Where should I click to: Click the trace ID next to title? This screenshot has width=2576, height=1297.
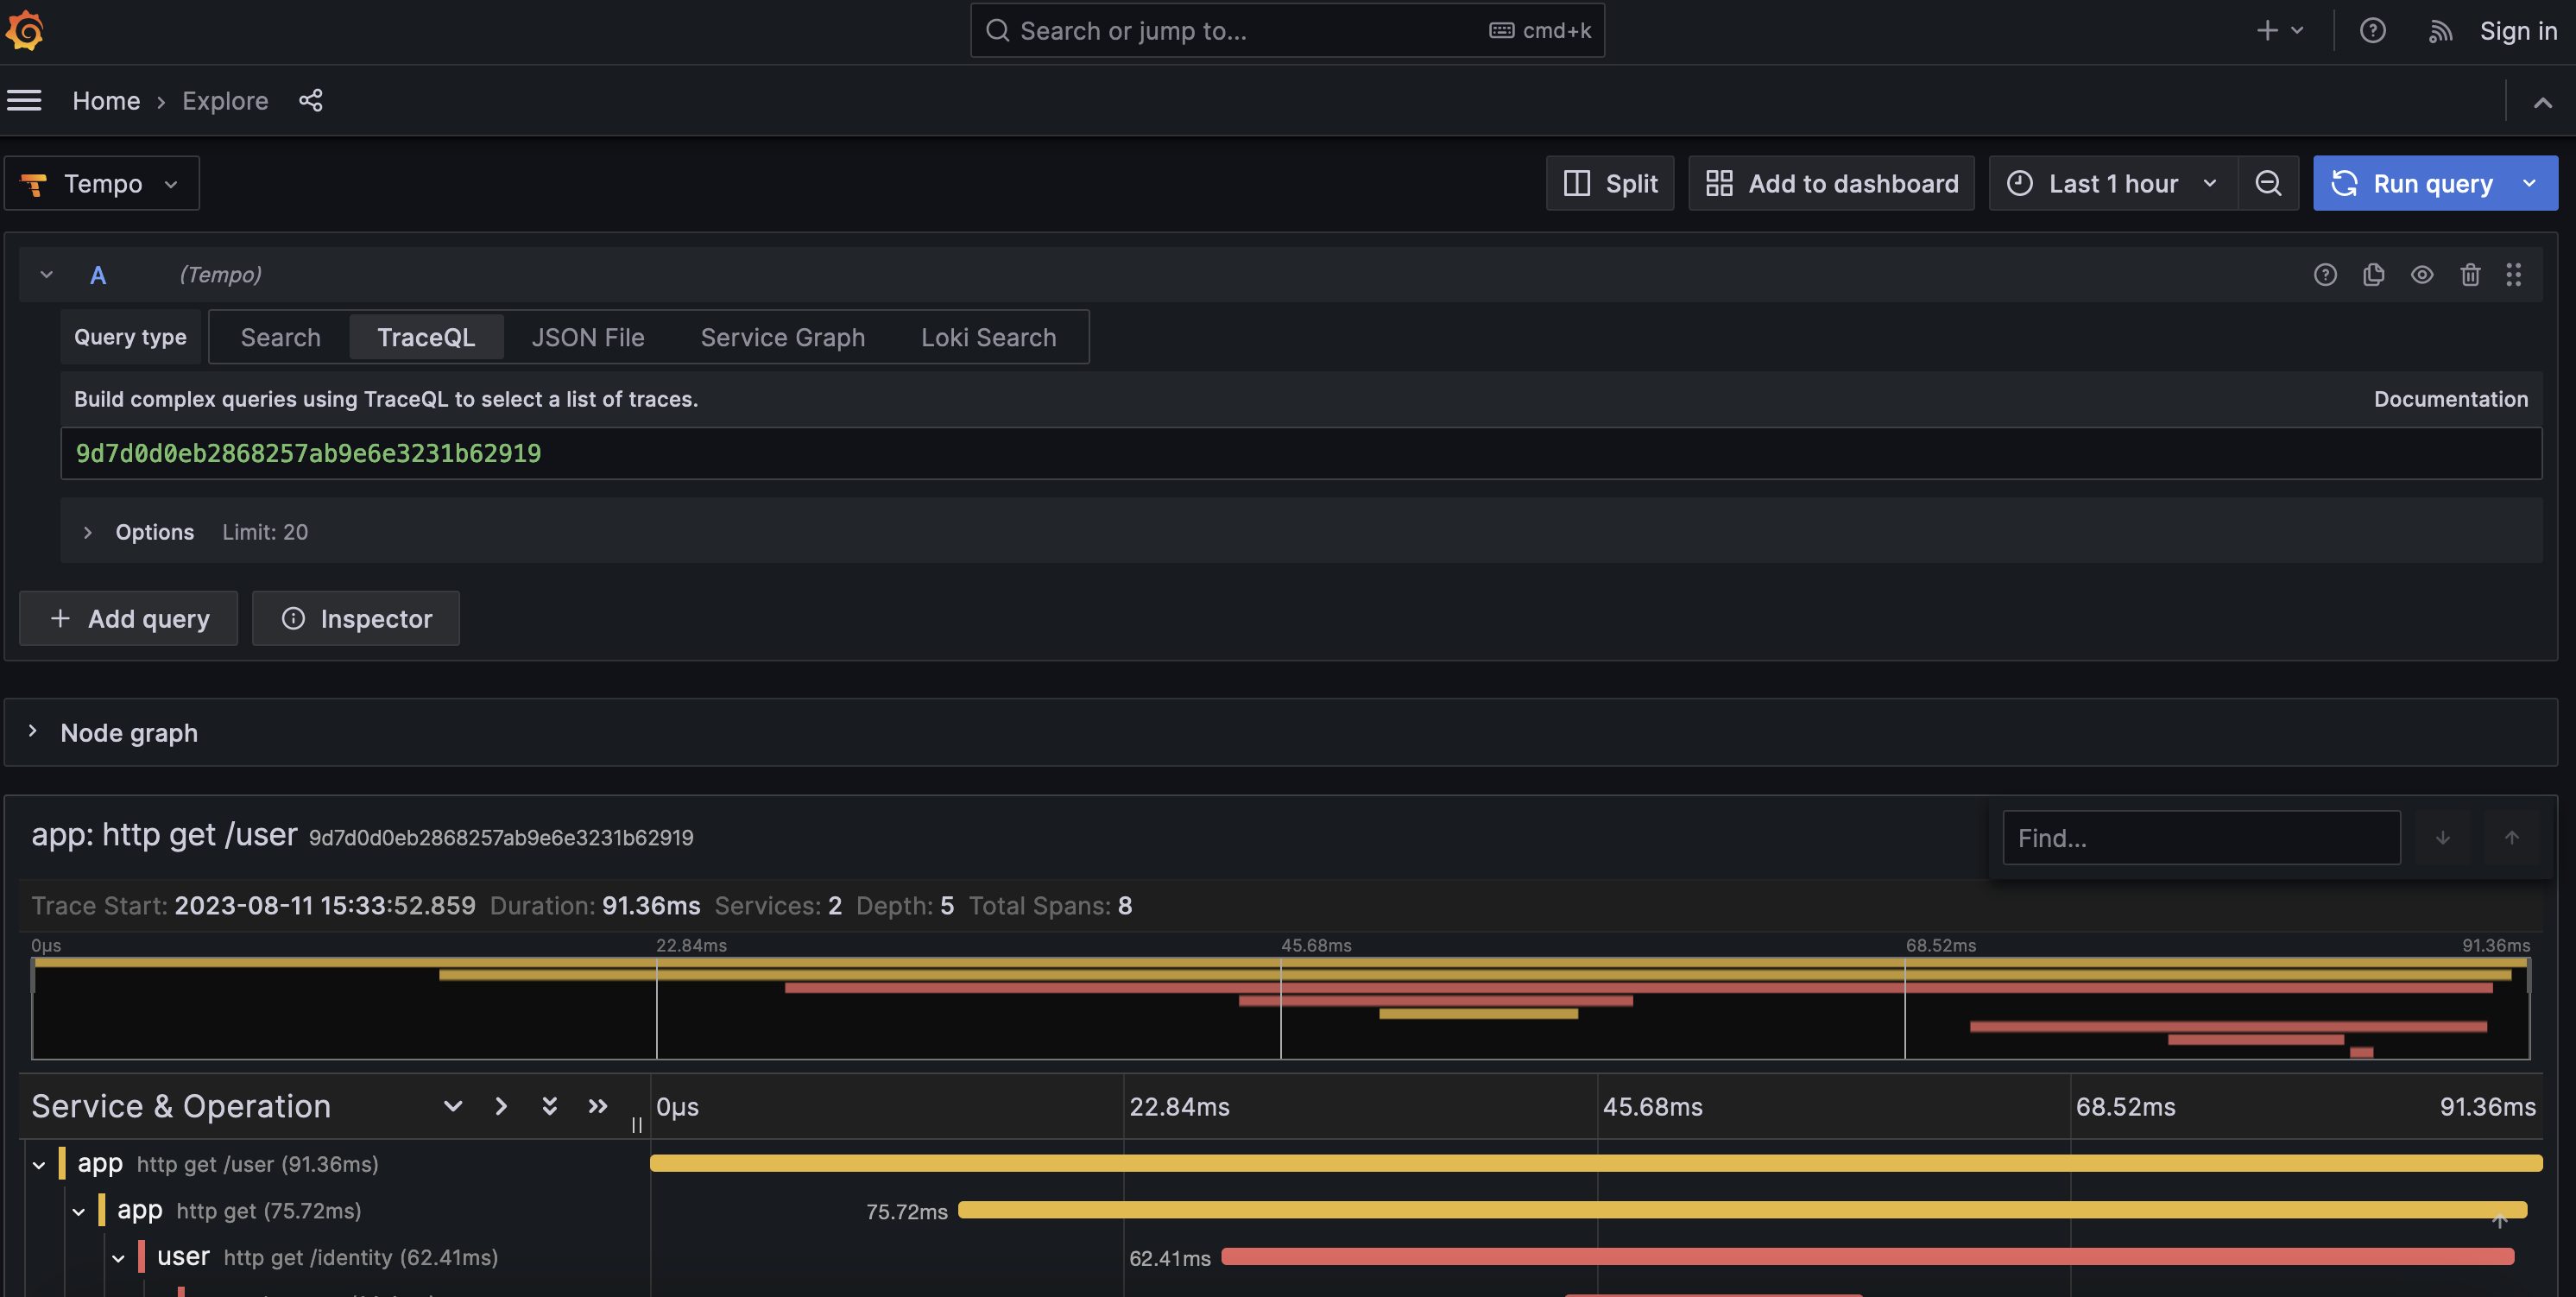501,838
